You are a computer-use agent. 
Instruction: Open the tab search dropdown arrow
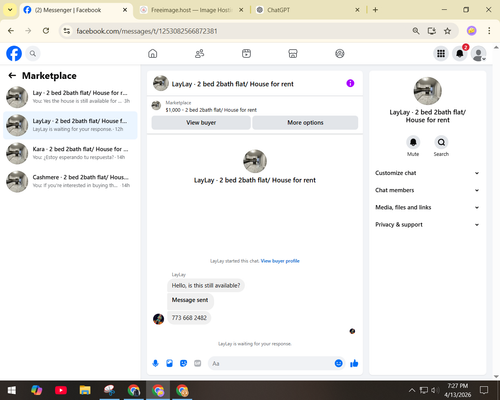10,10
